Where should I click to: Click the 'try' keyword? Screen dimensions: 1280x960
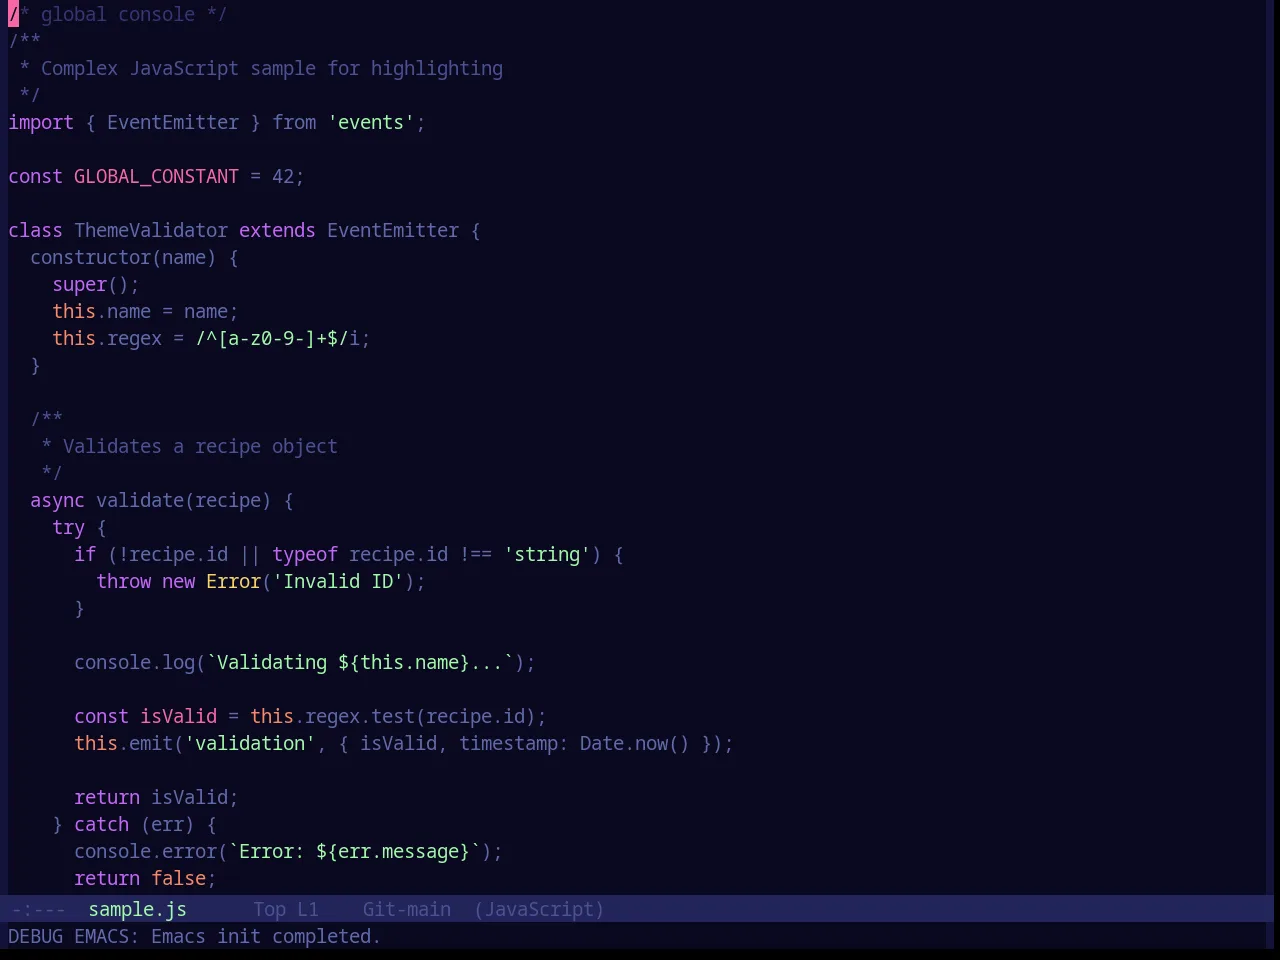pos(68,527)
